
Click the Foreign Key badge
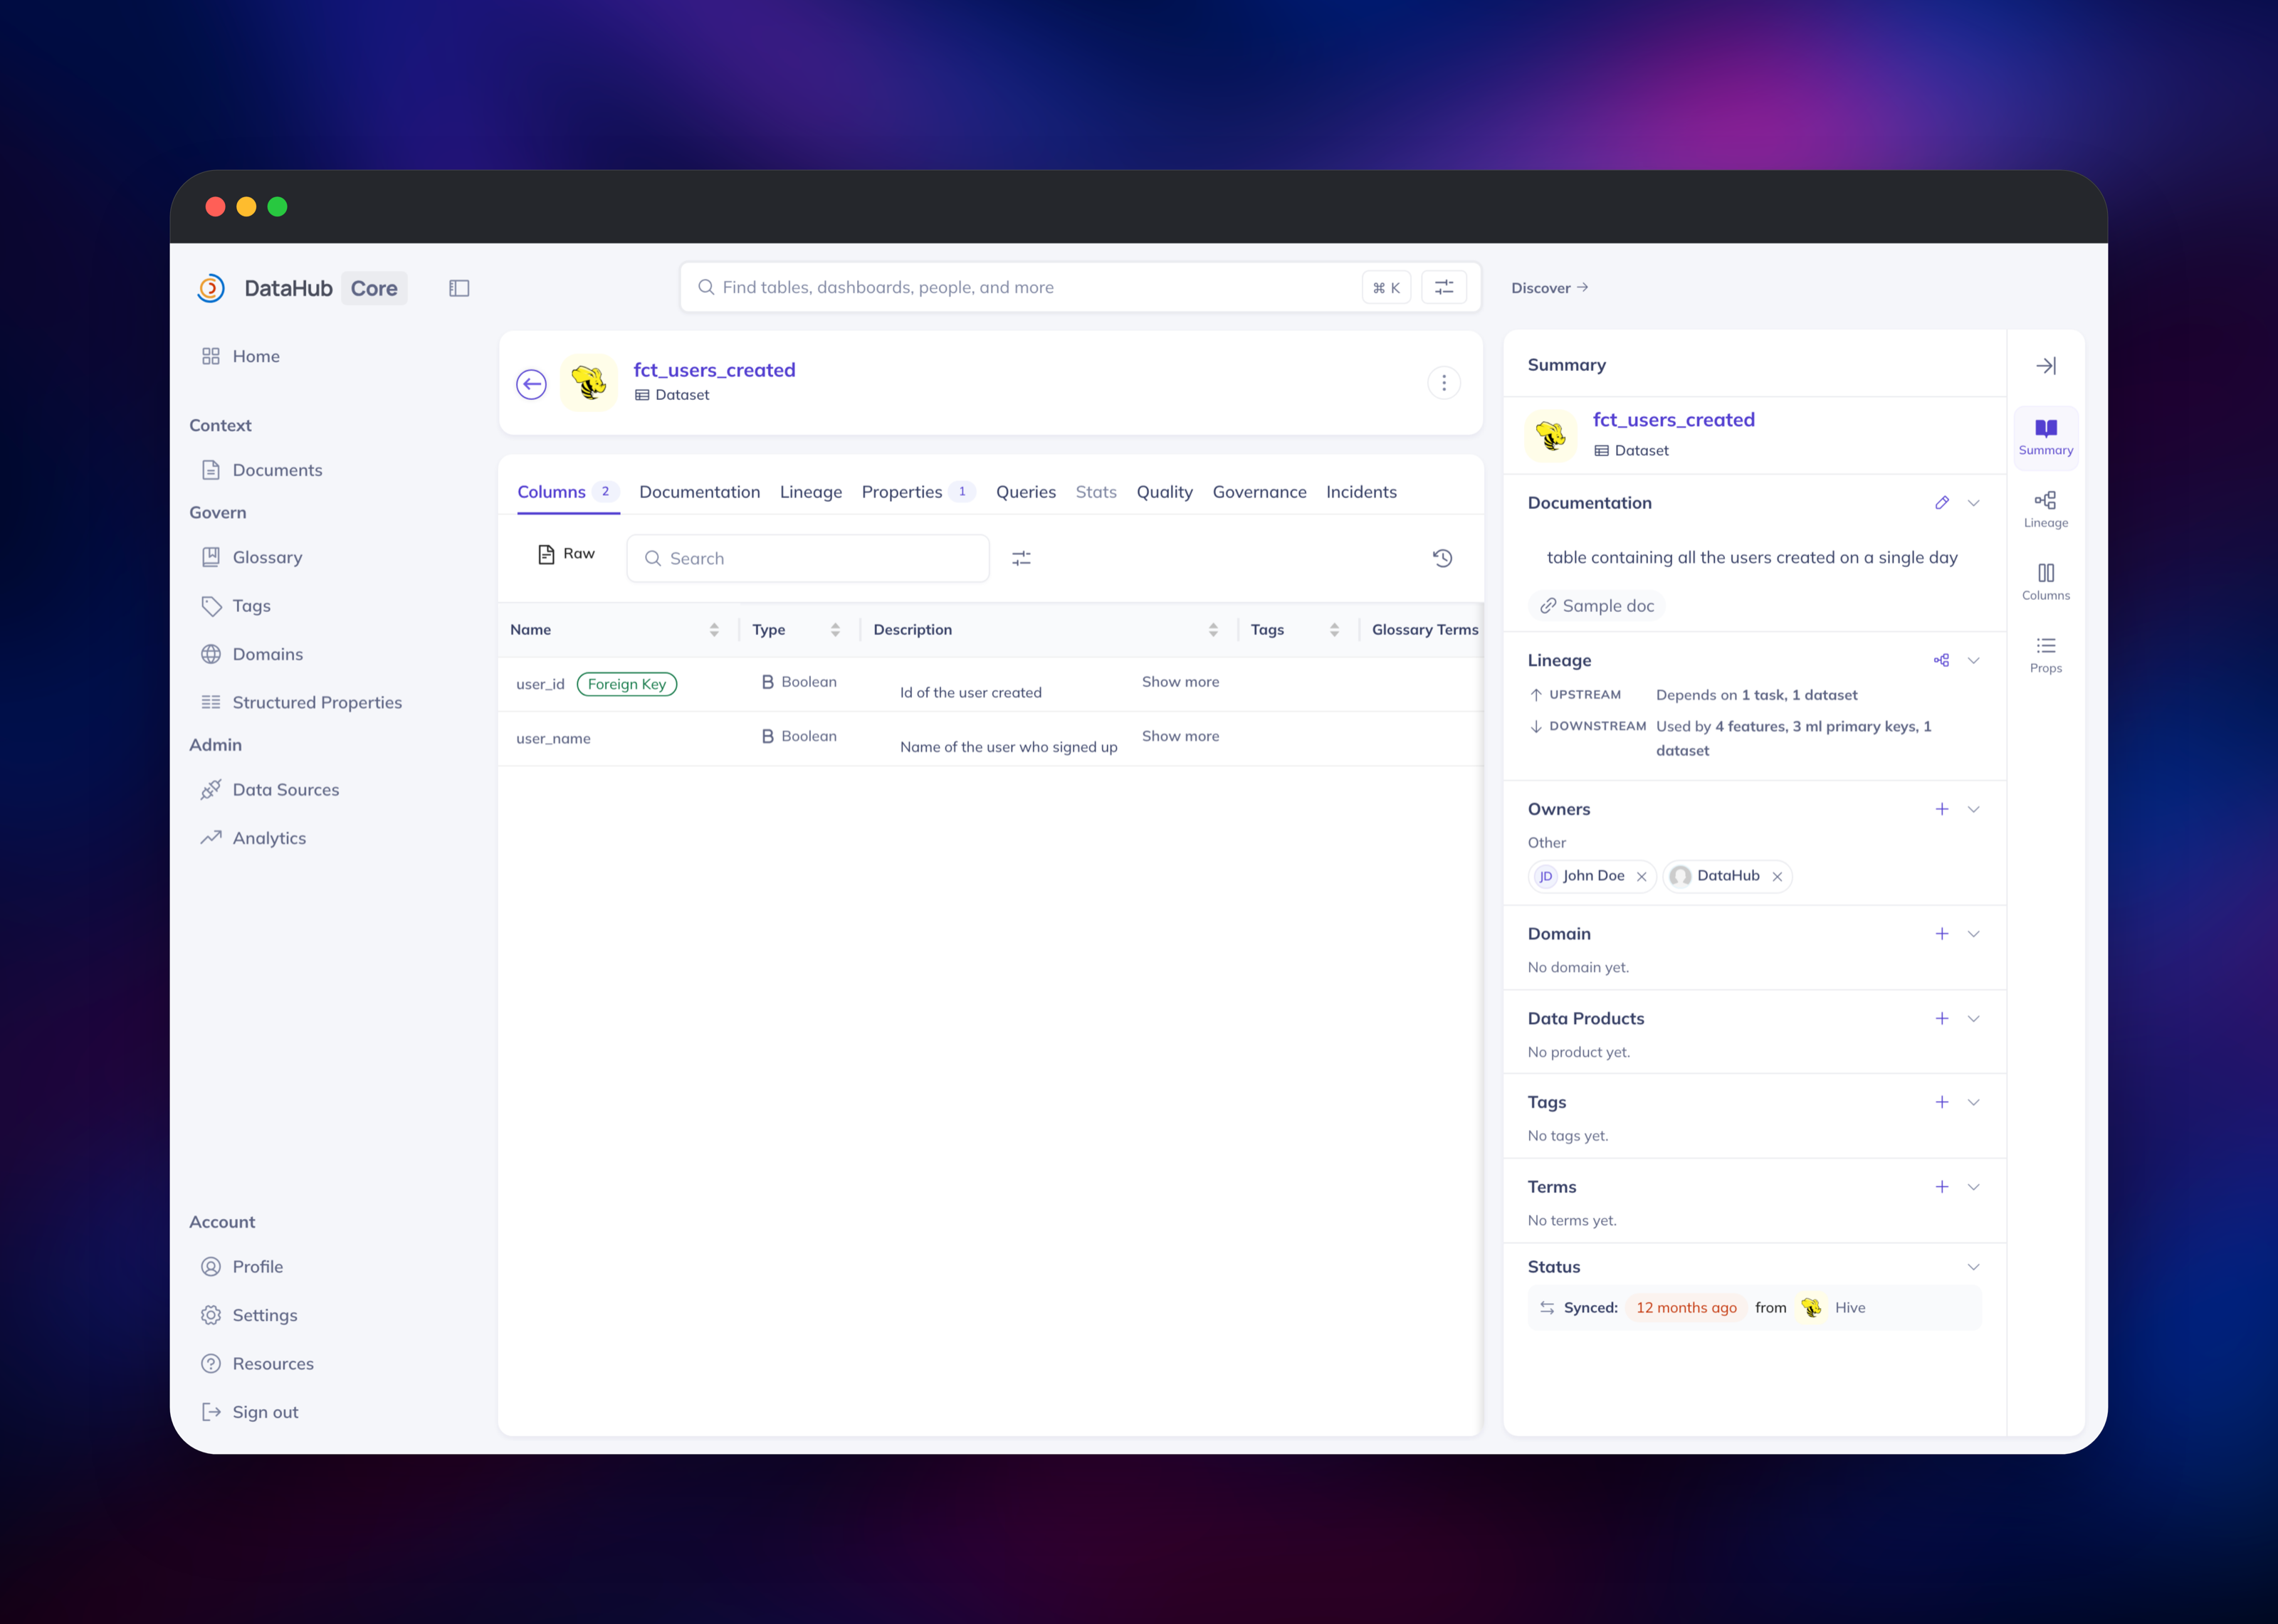click(x=627, y=684)
